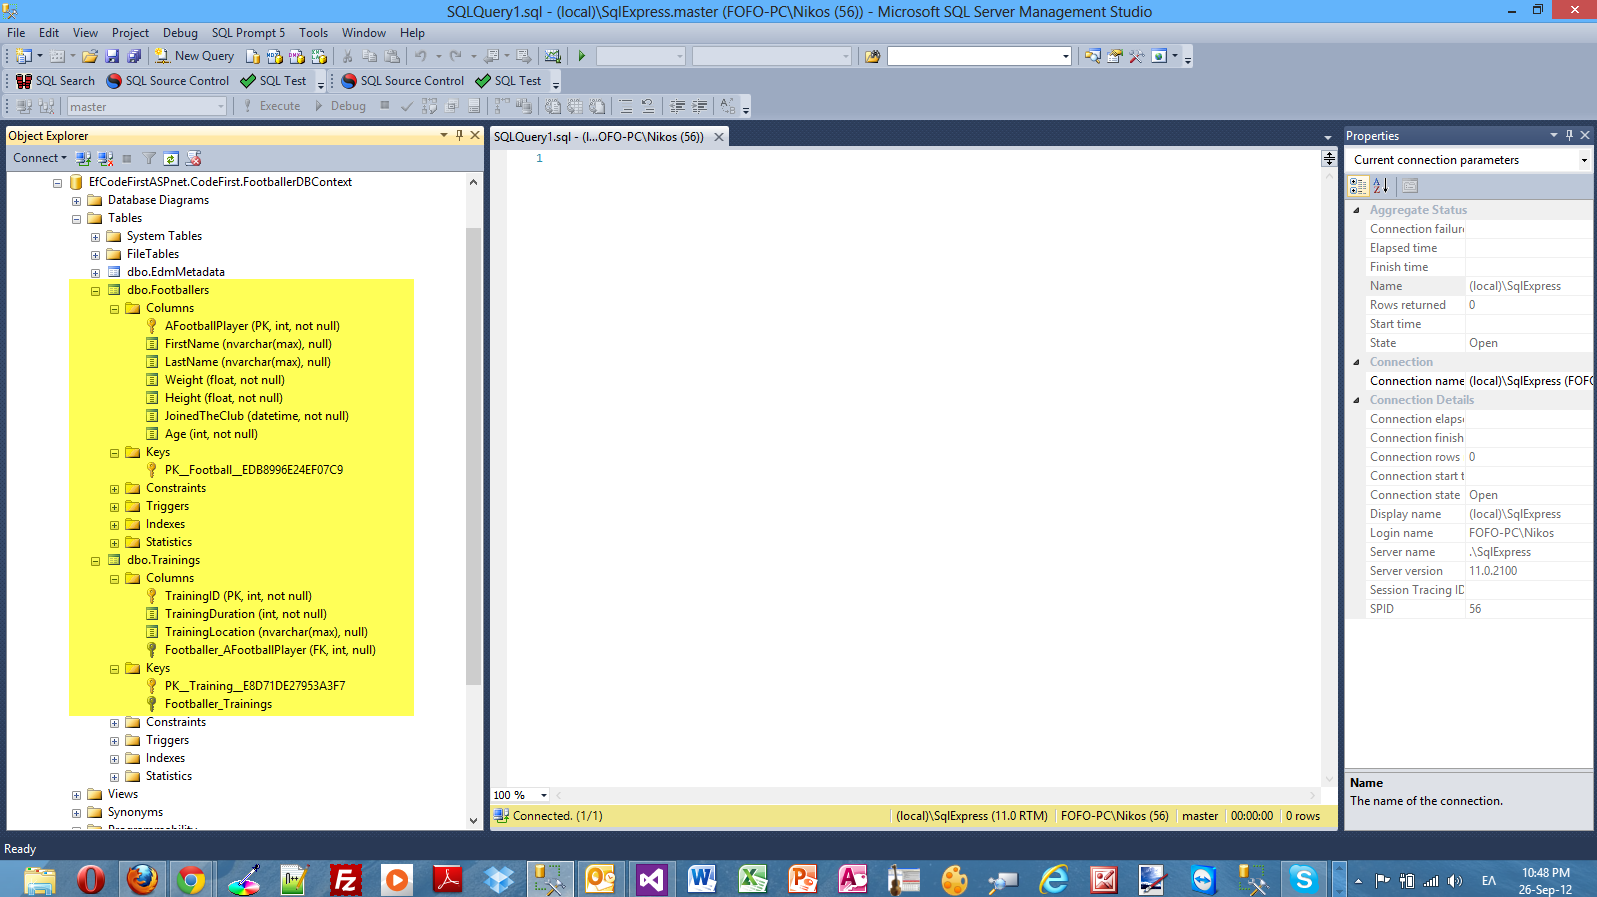Expand the Views folder
The image size is (1597, 897).
point(76,795)
